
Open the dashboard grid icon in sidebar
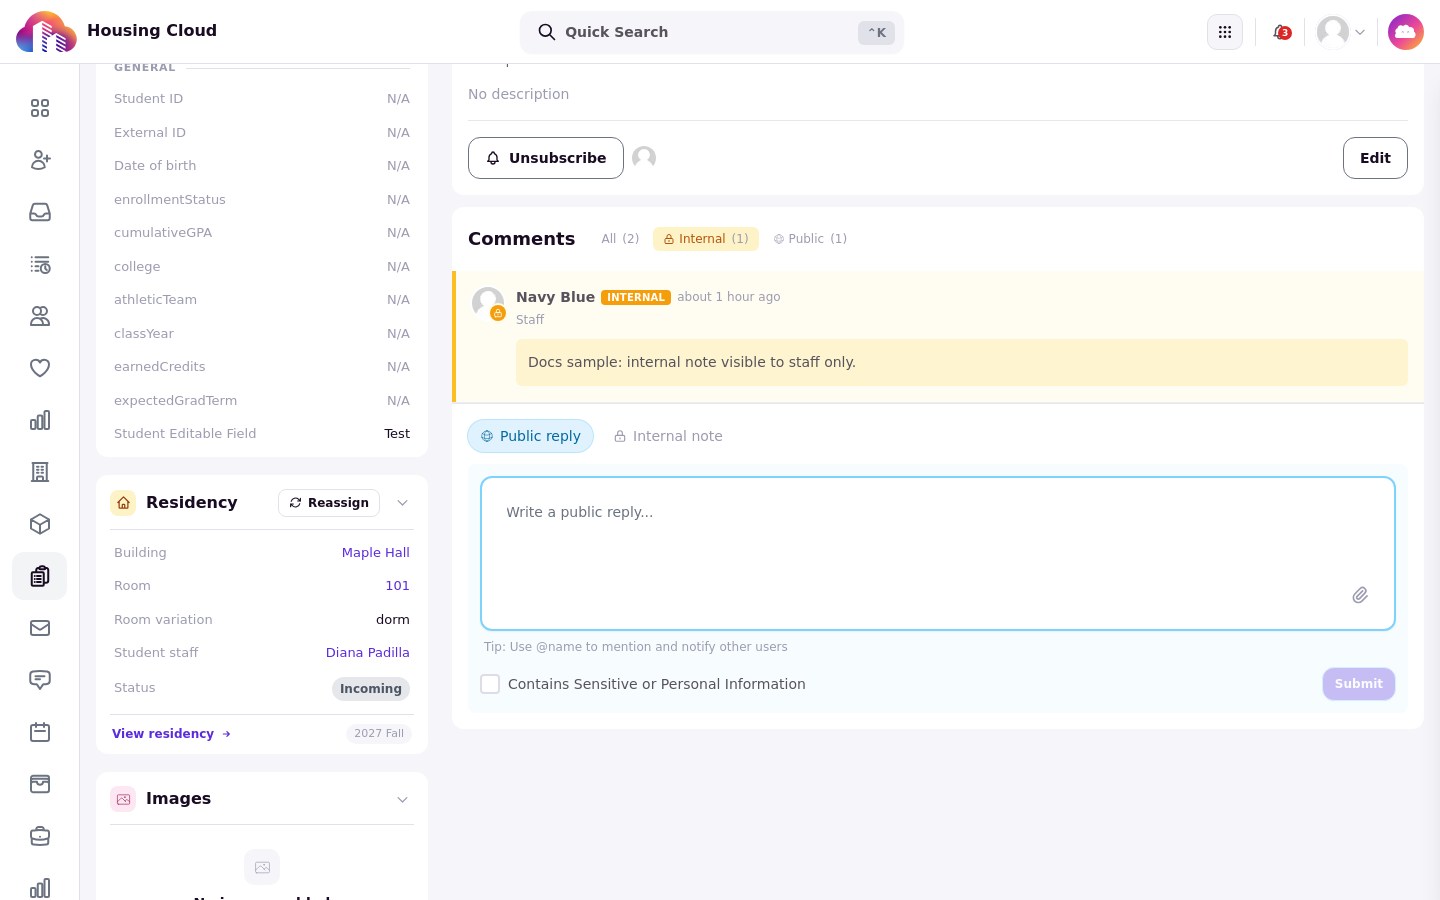click(x=40, y=108)
